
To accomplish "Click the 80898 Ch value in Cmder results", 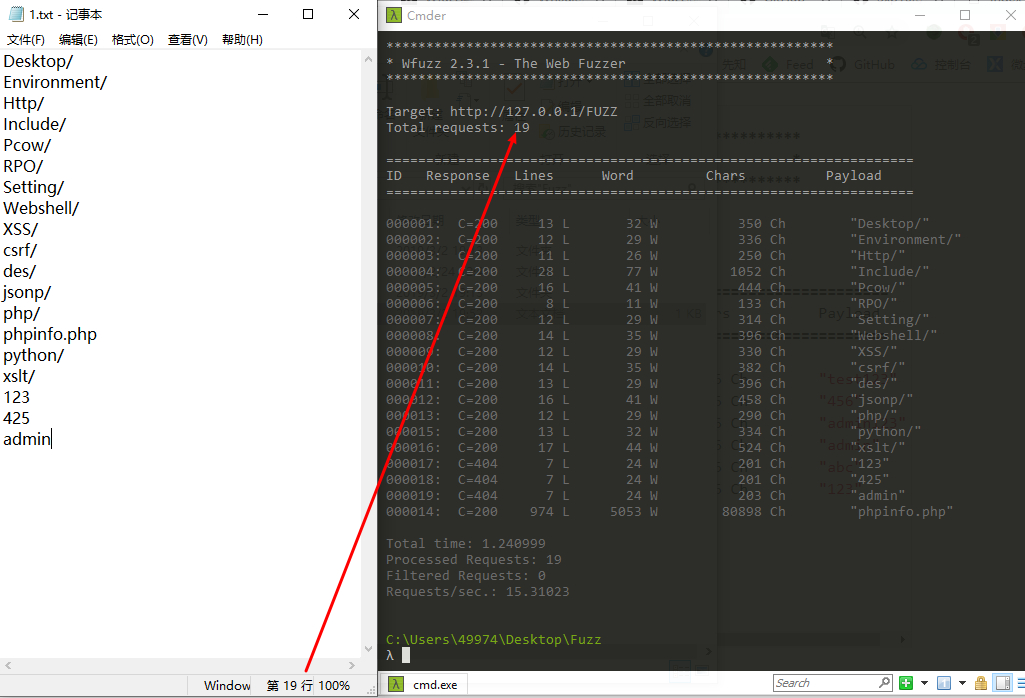I will point(754,512).
